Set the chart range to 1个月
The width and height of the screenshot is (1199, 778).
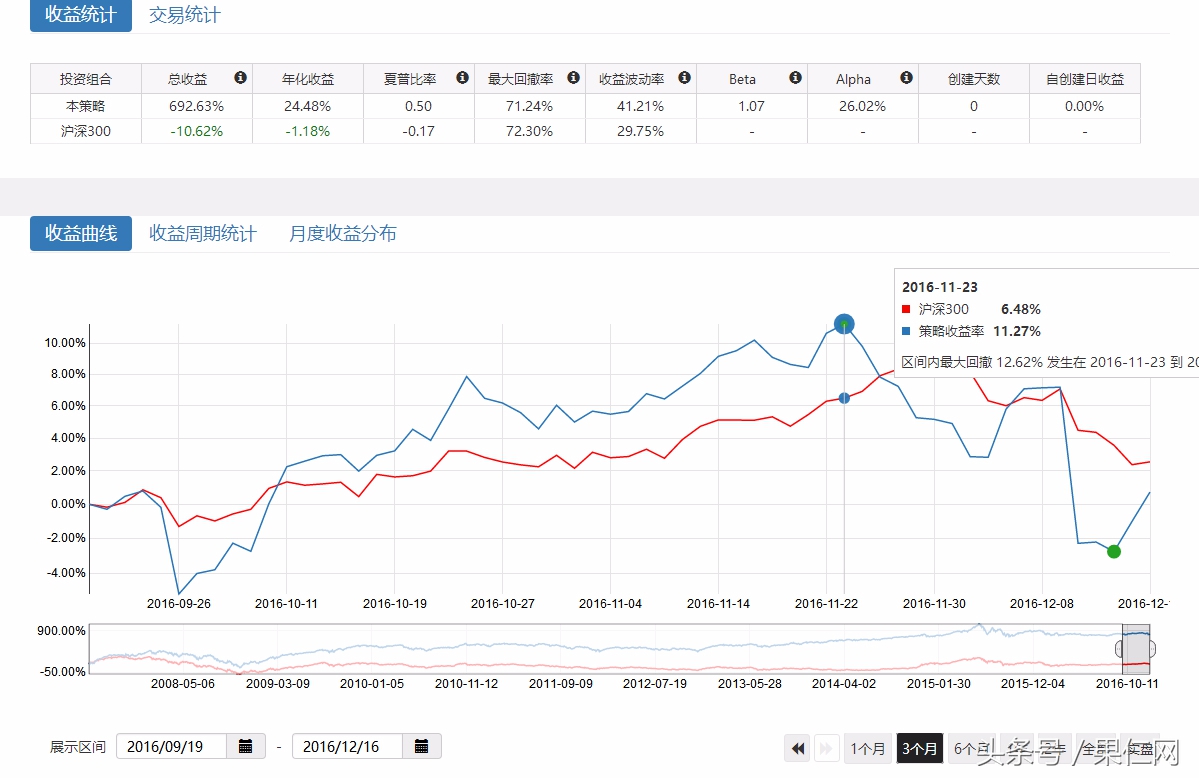click(x=867, y=748)
